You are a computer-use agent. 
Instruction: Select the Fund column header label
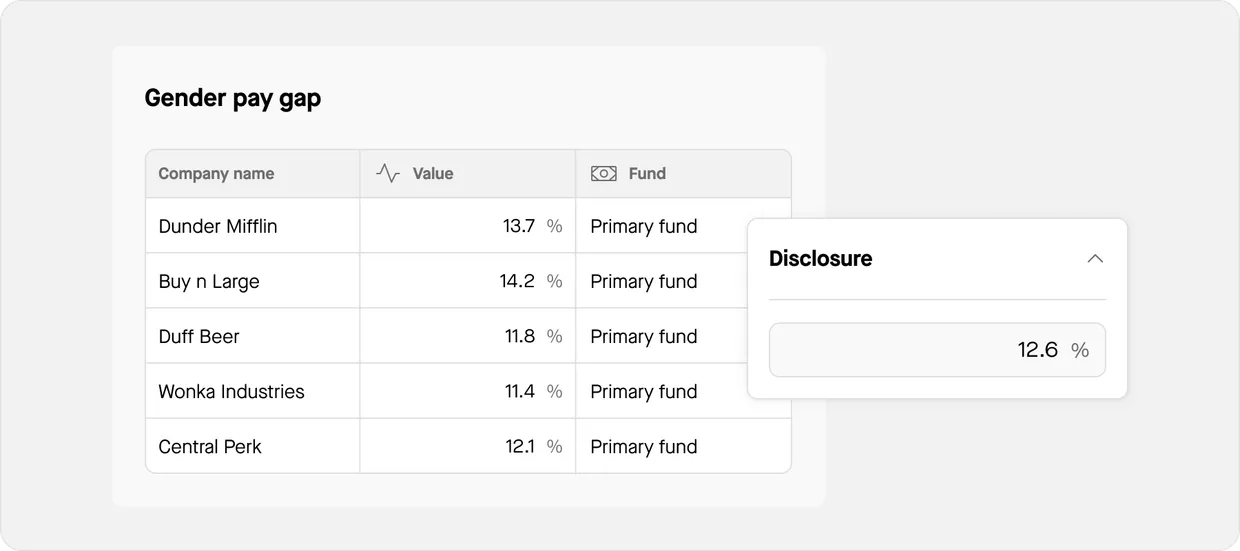pos(647,173)
